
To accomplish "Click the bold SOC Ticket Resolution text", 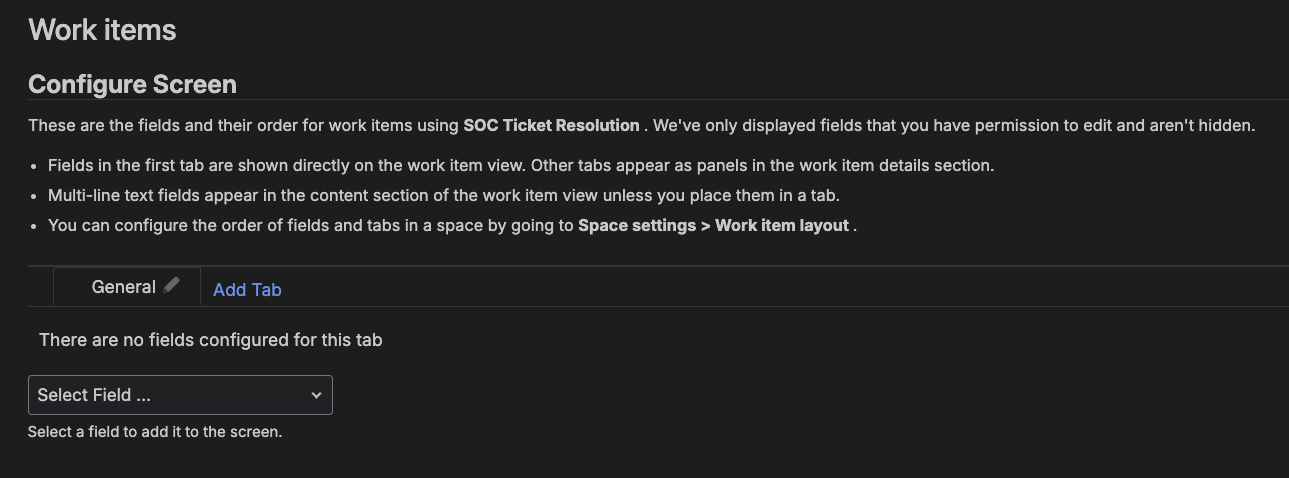I will tap(551, 126).
